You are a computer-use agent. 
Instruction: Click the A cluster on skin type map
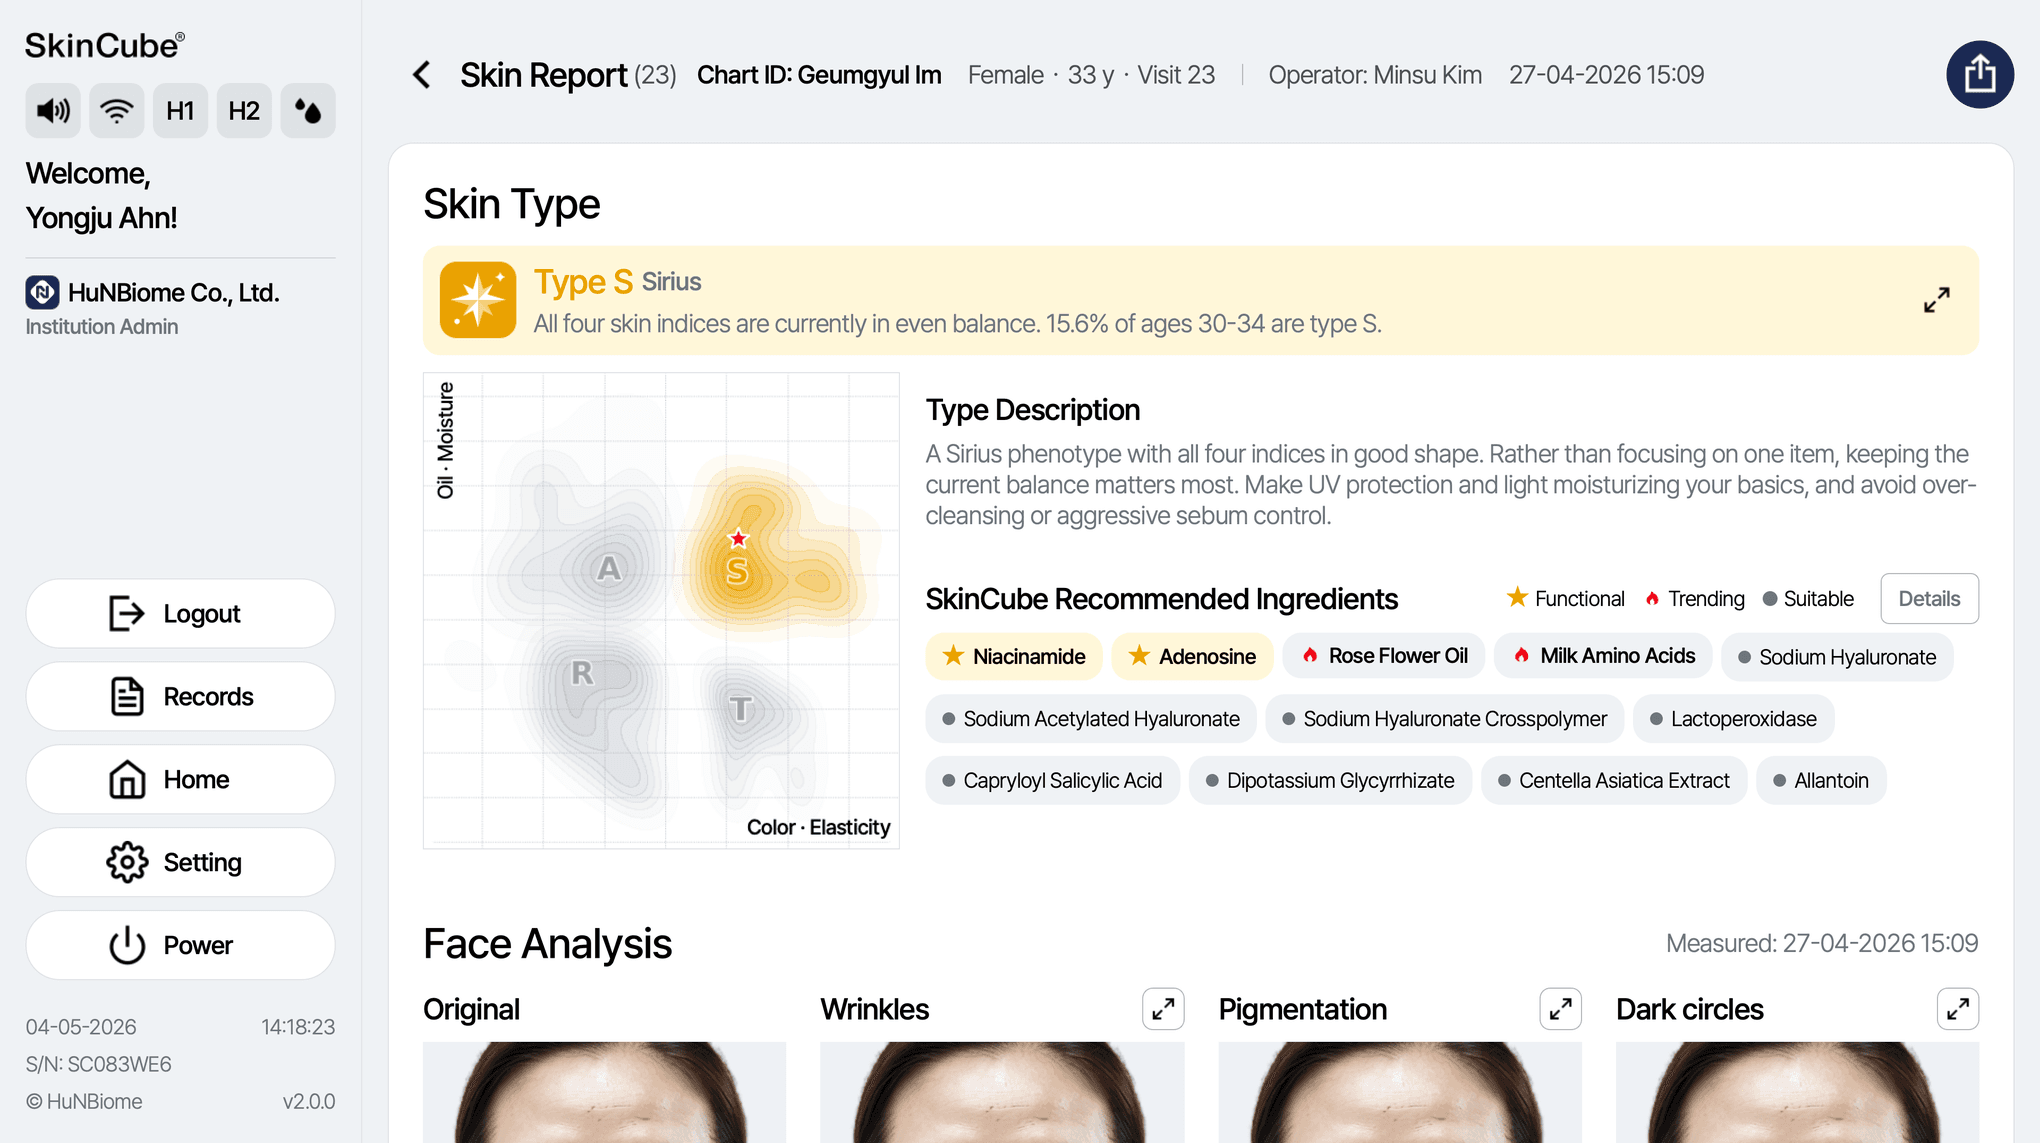(x=608, y=569)
